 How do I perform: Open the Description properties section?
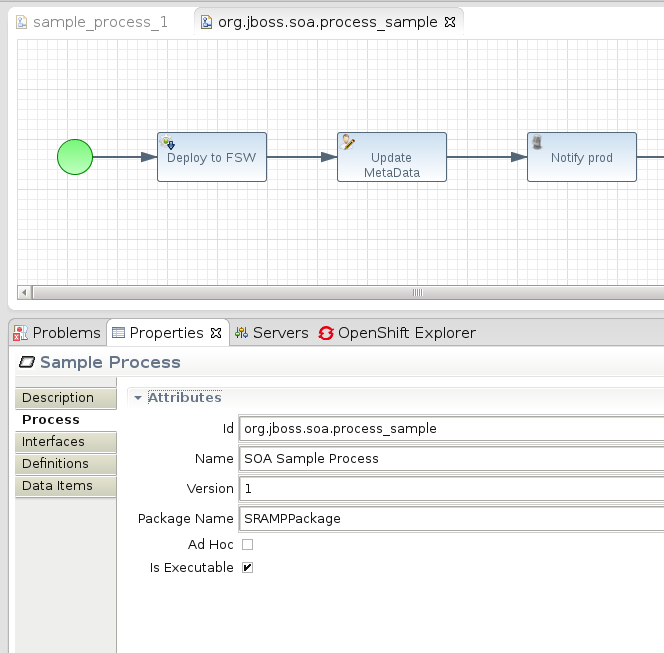pos(66,398)
